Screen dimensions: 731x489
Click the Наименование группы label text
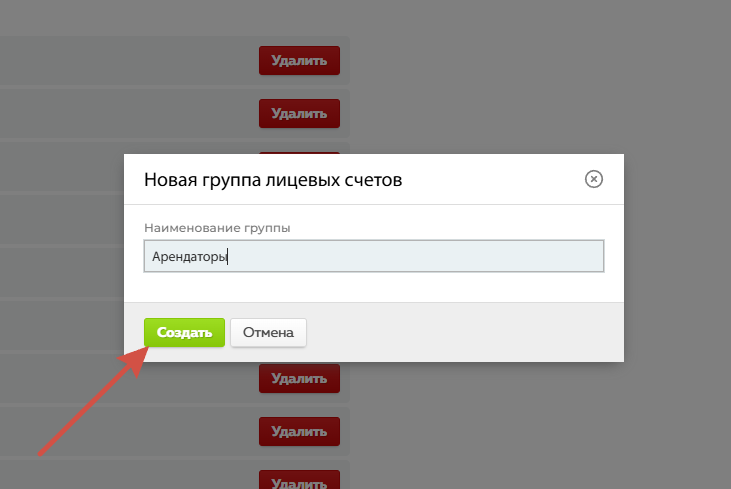(x=217, y=228)
